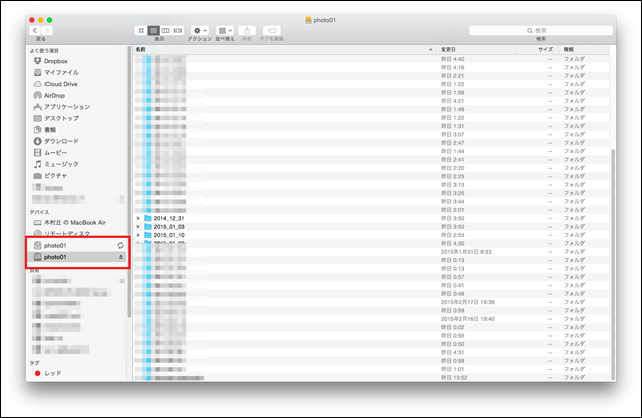Select the row modified 昨日 4:16
The width and height of the screenshot is (642, 418).
[371, 67]
